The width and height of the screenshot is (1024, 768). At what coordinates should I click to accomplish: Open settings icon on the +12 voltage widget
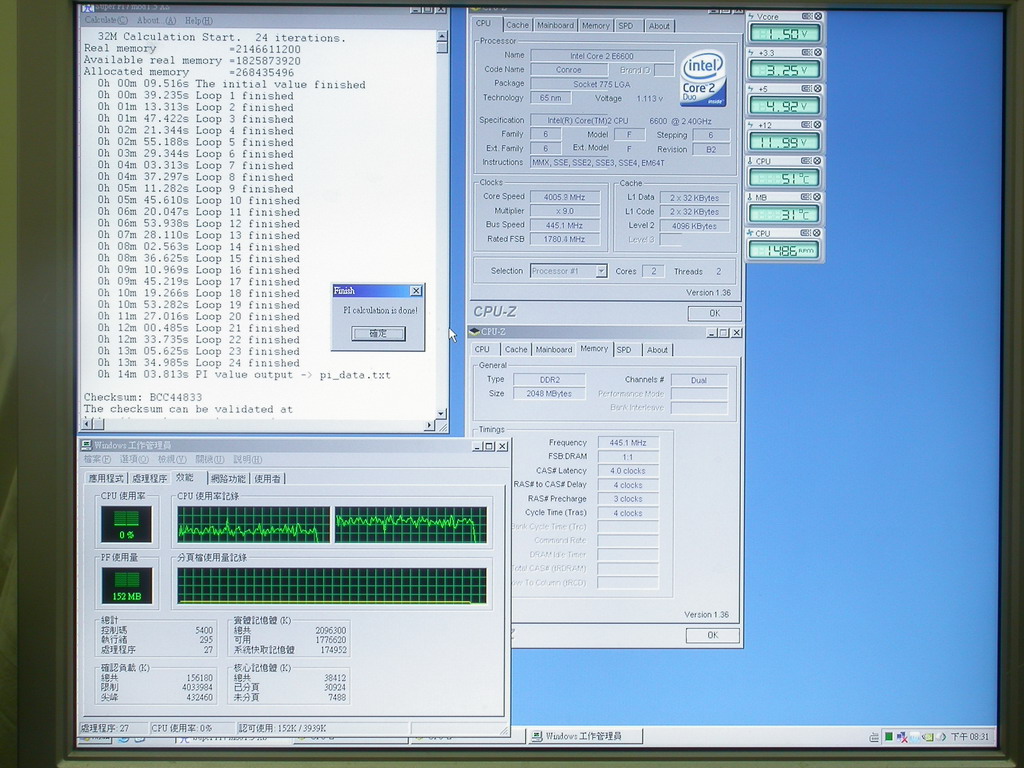807,125
